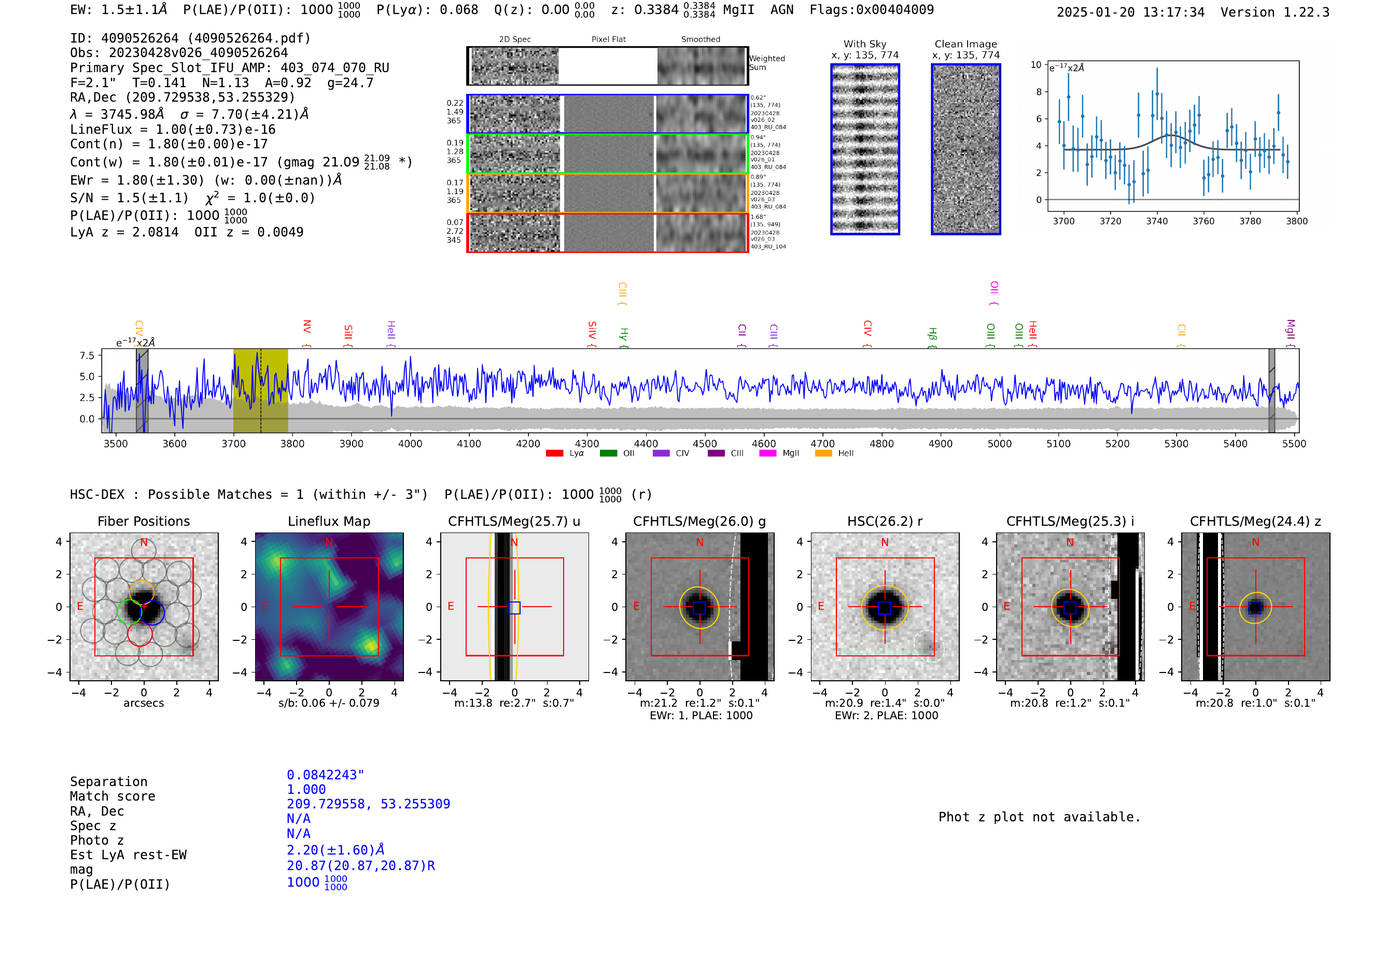Click the magenta MgII legend swatch
This screenshot has height=953, width=1400.
768,454
